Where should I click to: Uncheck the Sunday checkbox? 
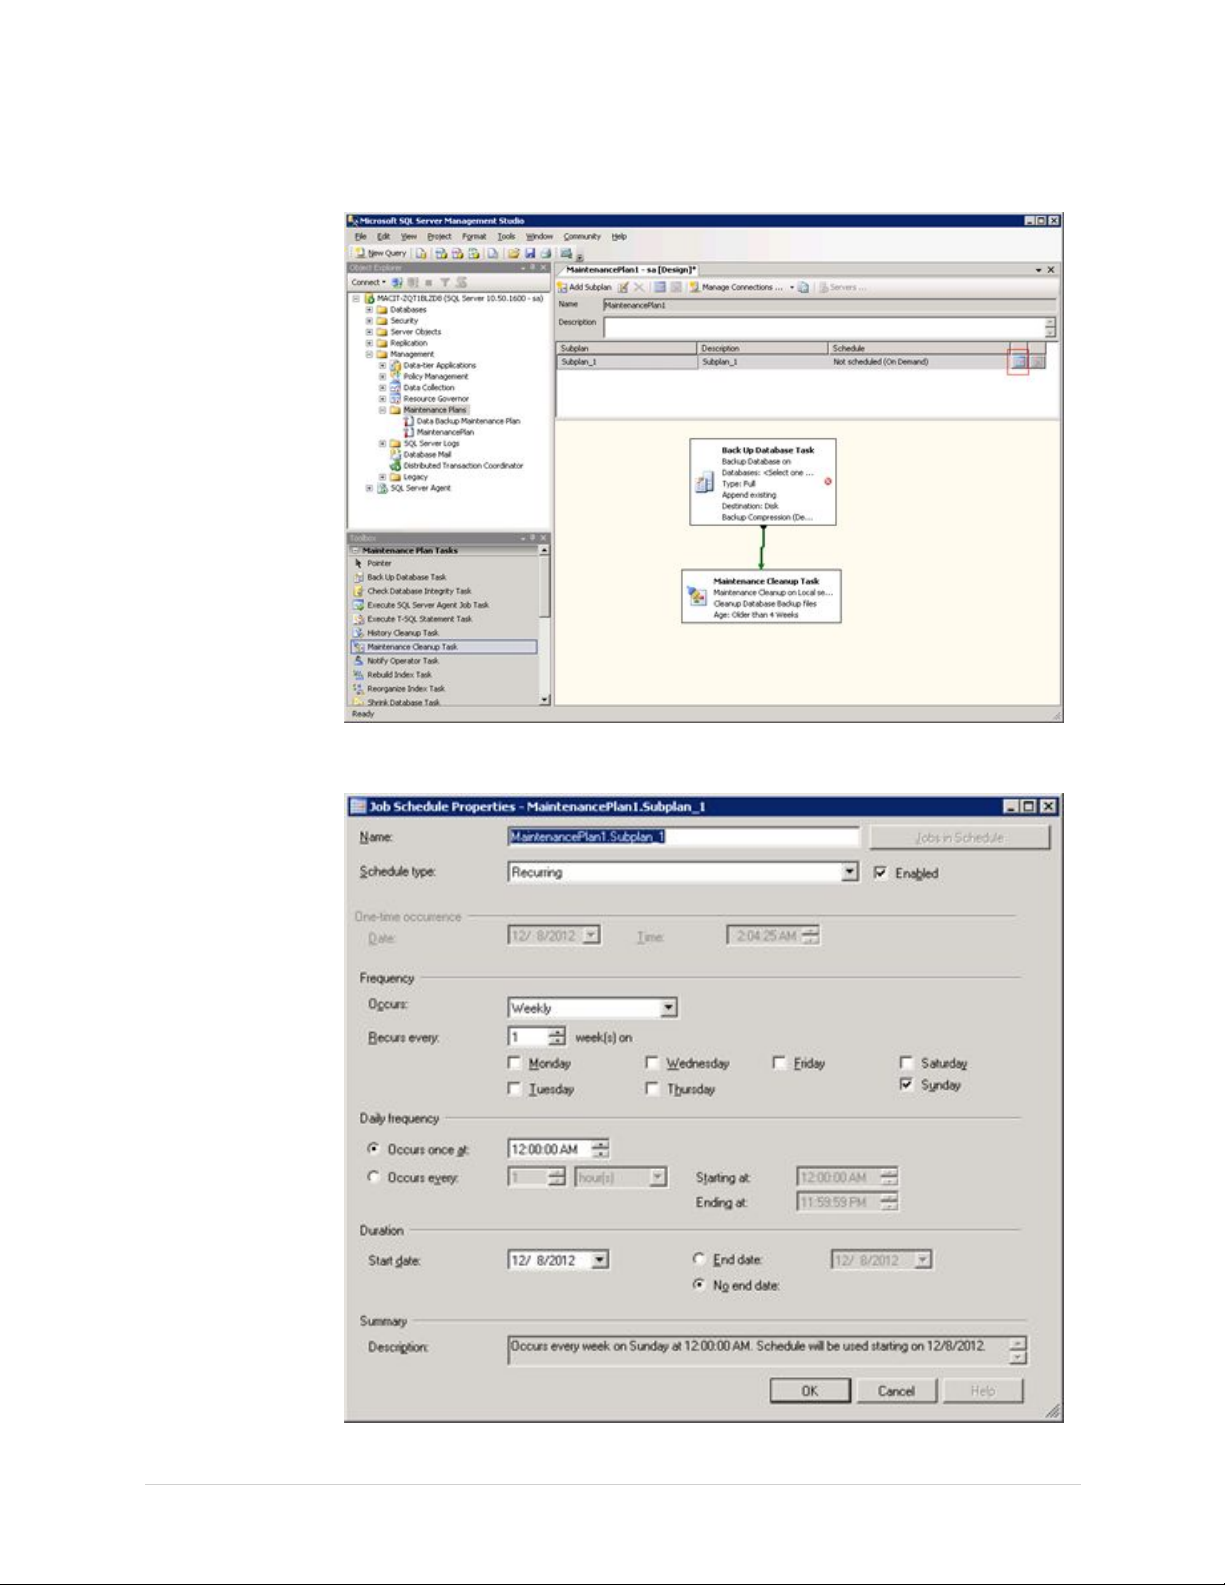906,1084
